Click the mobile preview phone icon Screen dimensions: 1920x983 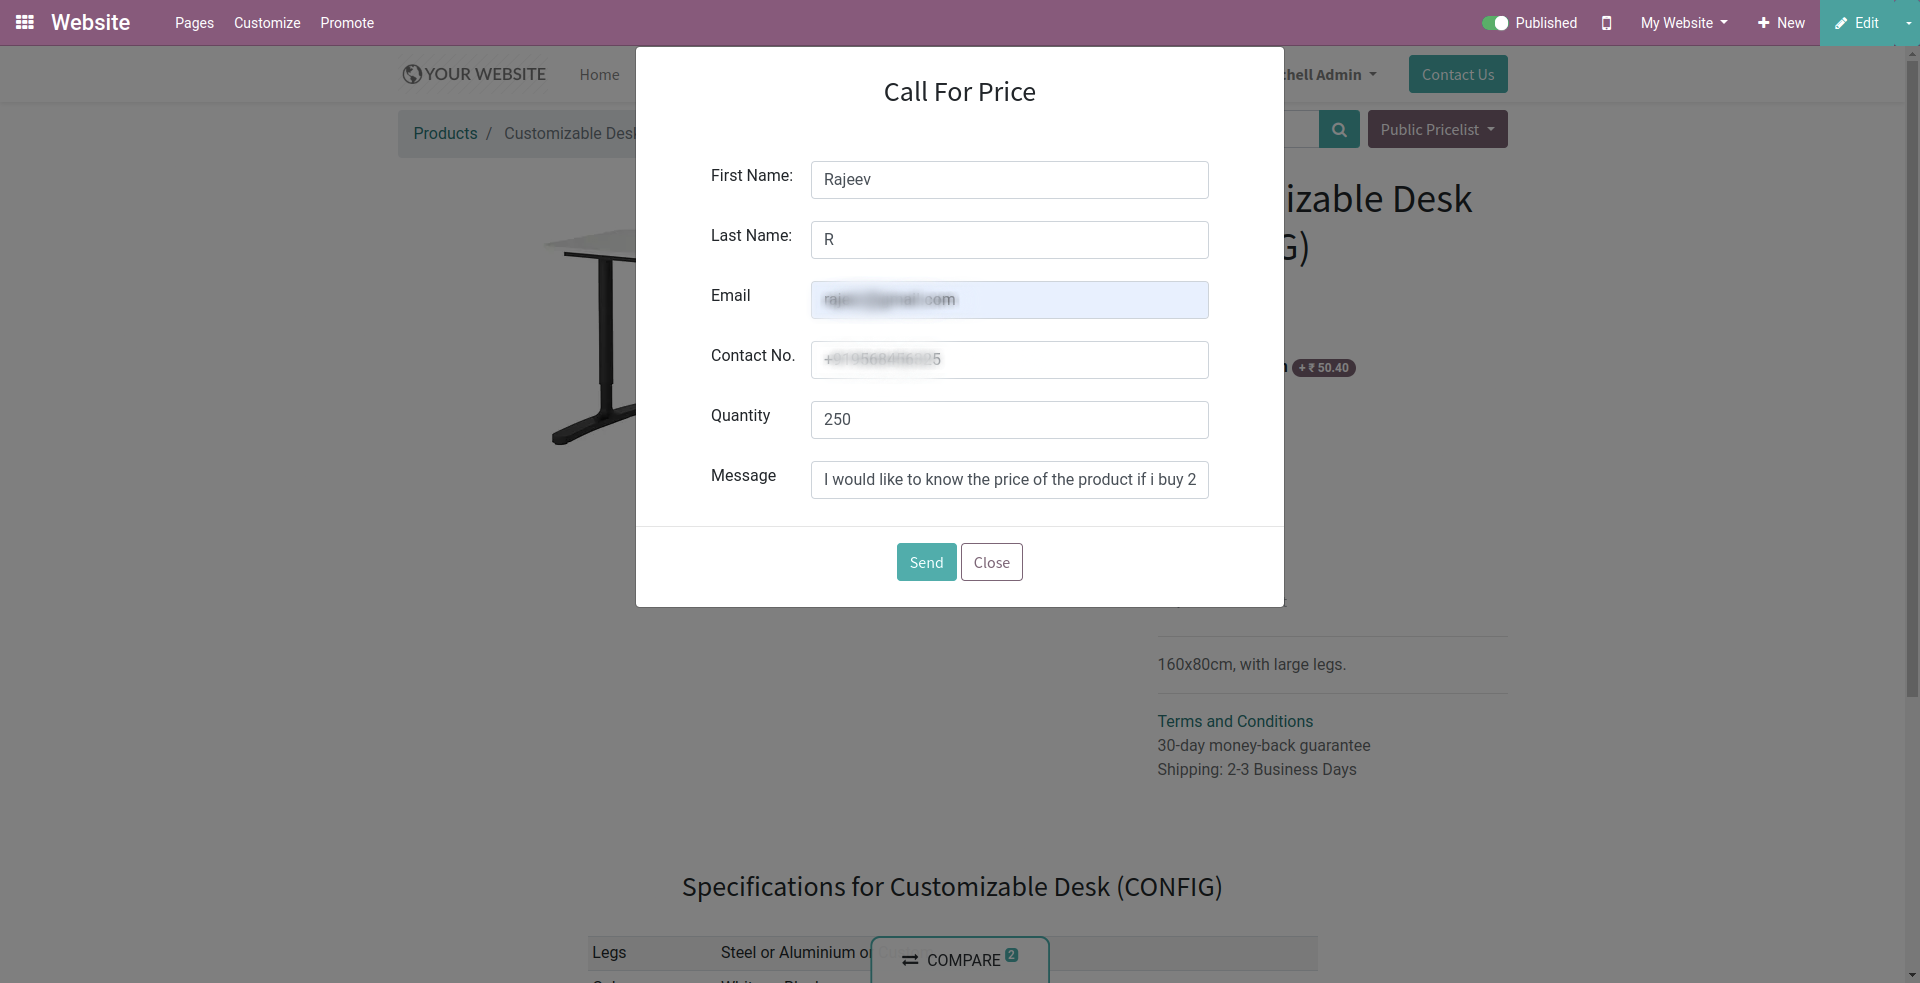coord(1606,23)
